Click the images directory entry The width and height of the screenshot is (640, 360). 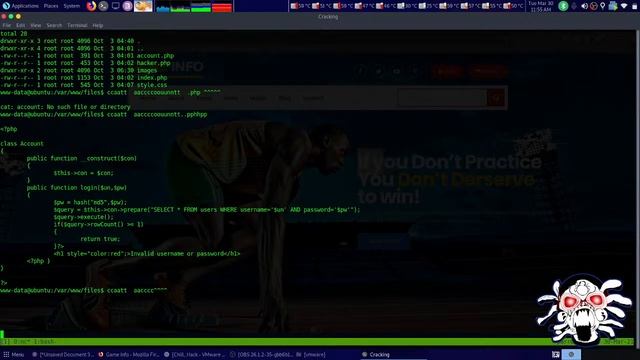tap(147, 70)
